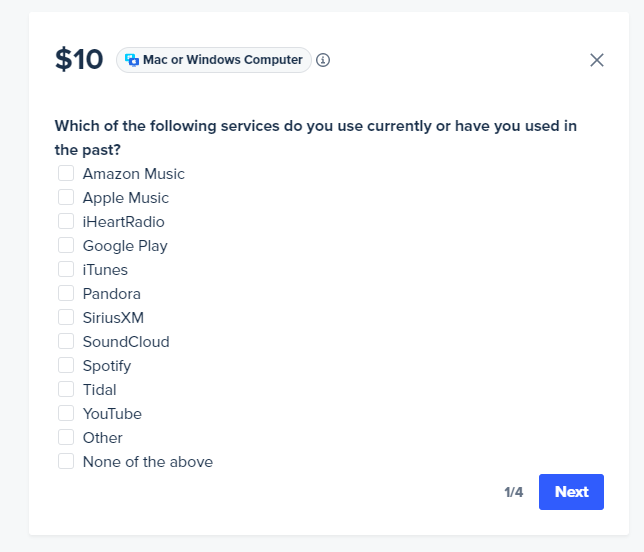Choose the Other checkbox
644x552 pixels.
[x=66, y=437]
